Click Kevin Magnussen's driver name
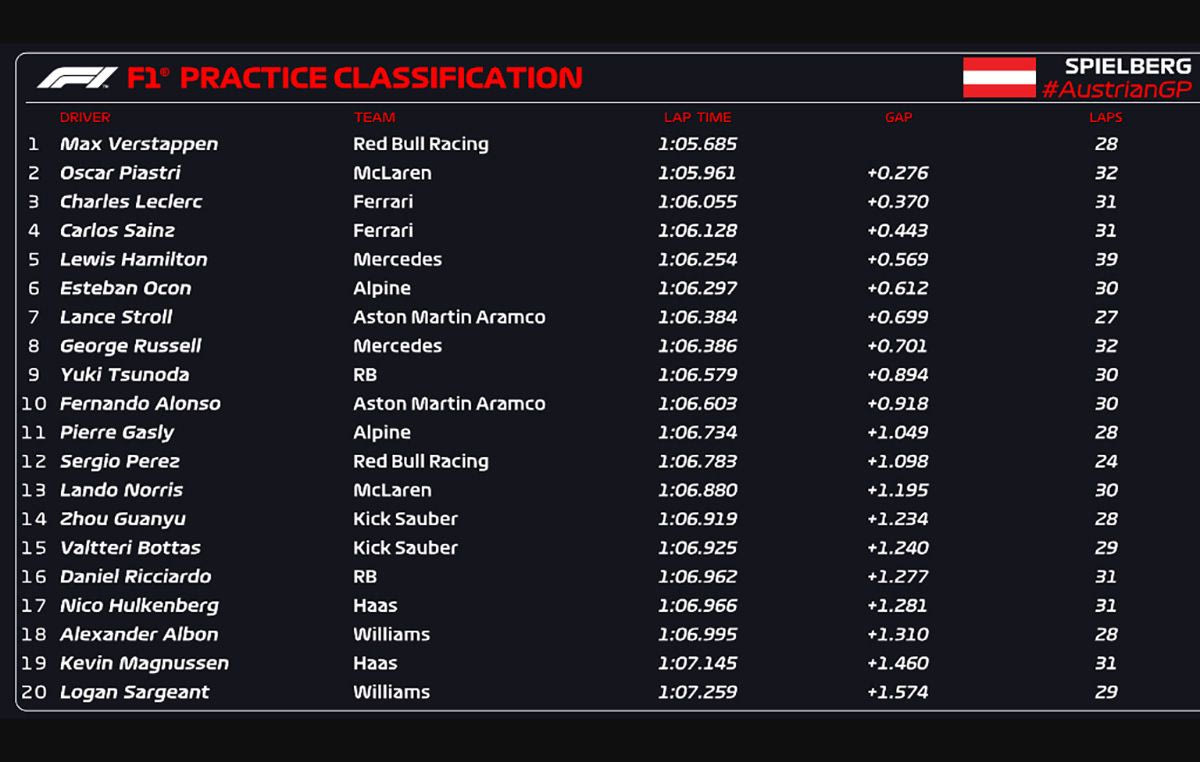The image size is (1200, 762). 144,663
